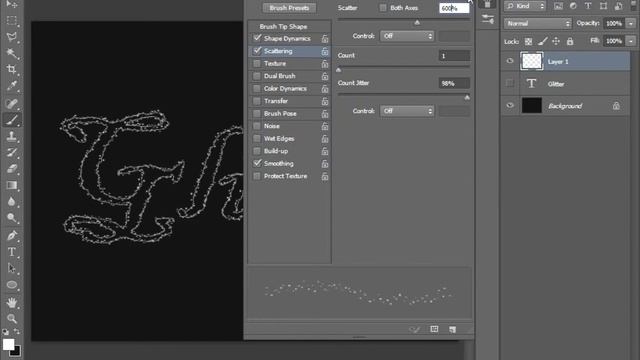Select the Horizontal Type tool

[x=12, y=252]
